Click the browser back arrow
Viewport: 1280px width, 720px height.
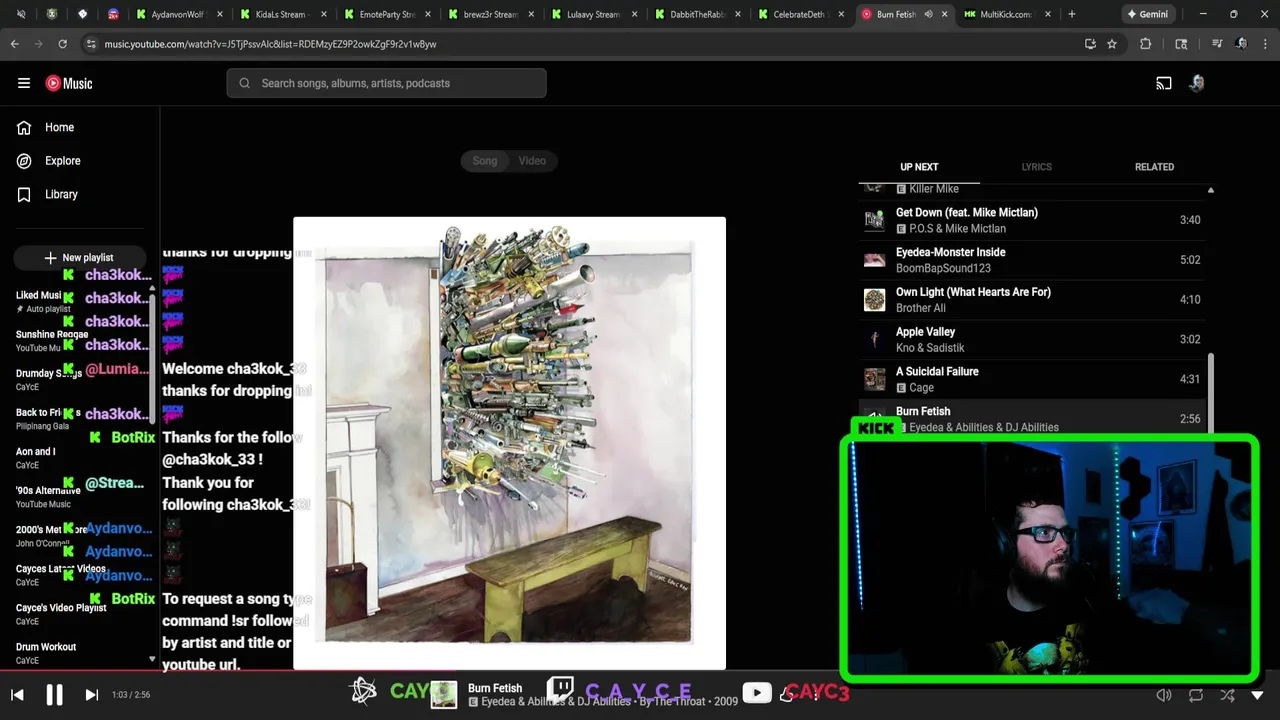click(15, 44)
